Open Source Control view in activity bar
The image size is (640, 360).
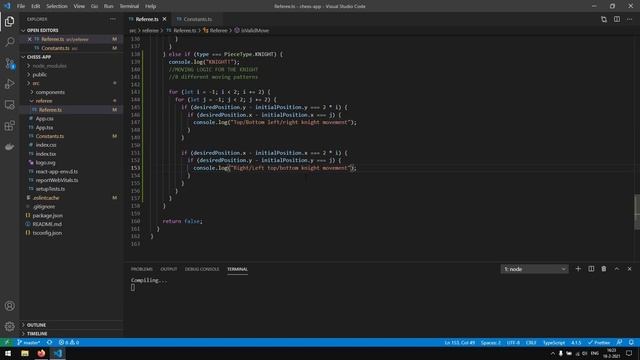tap(9, 63)
